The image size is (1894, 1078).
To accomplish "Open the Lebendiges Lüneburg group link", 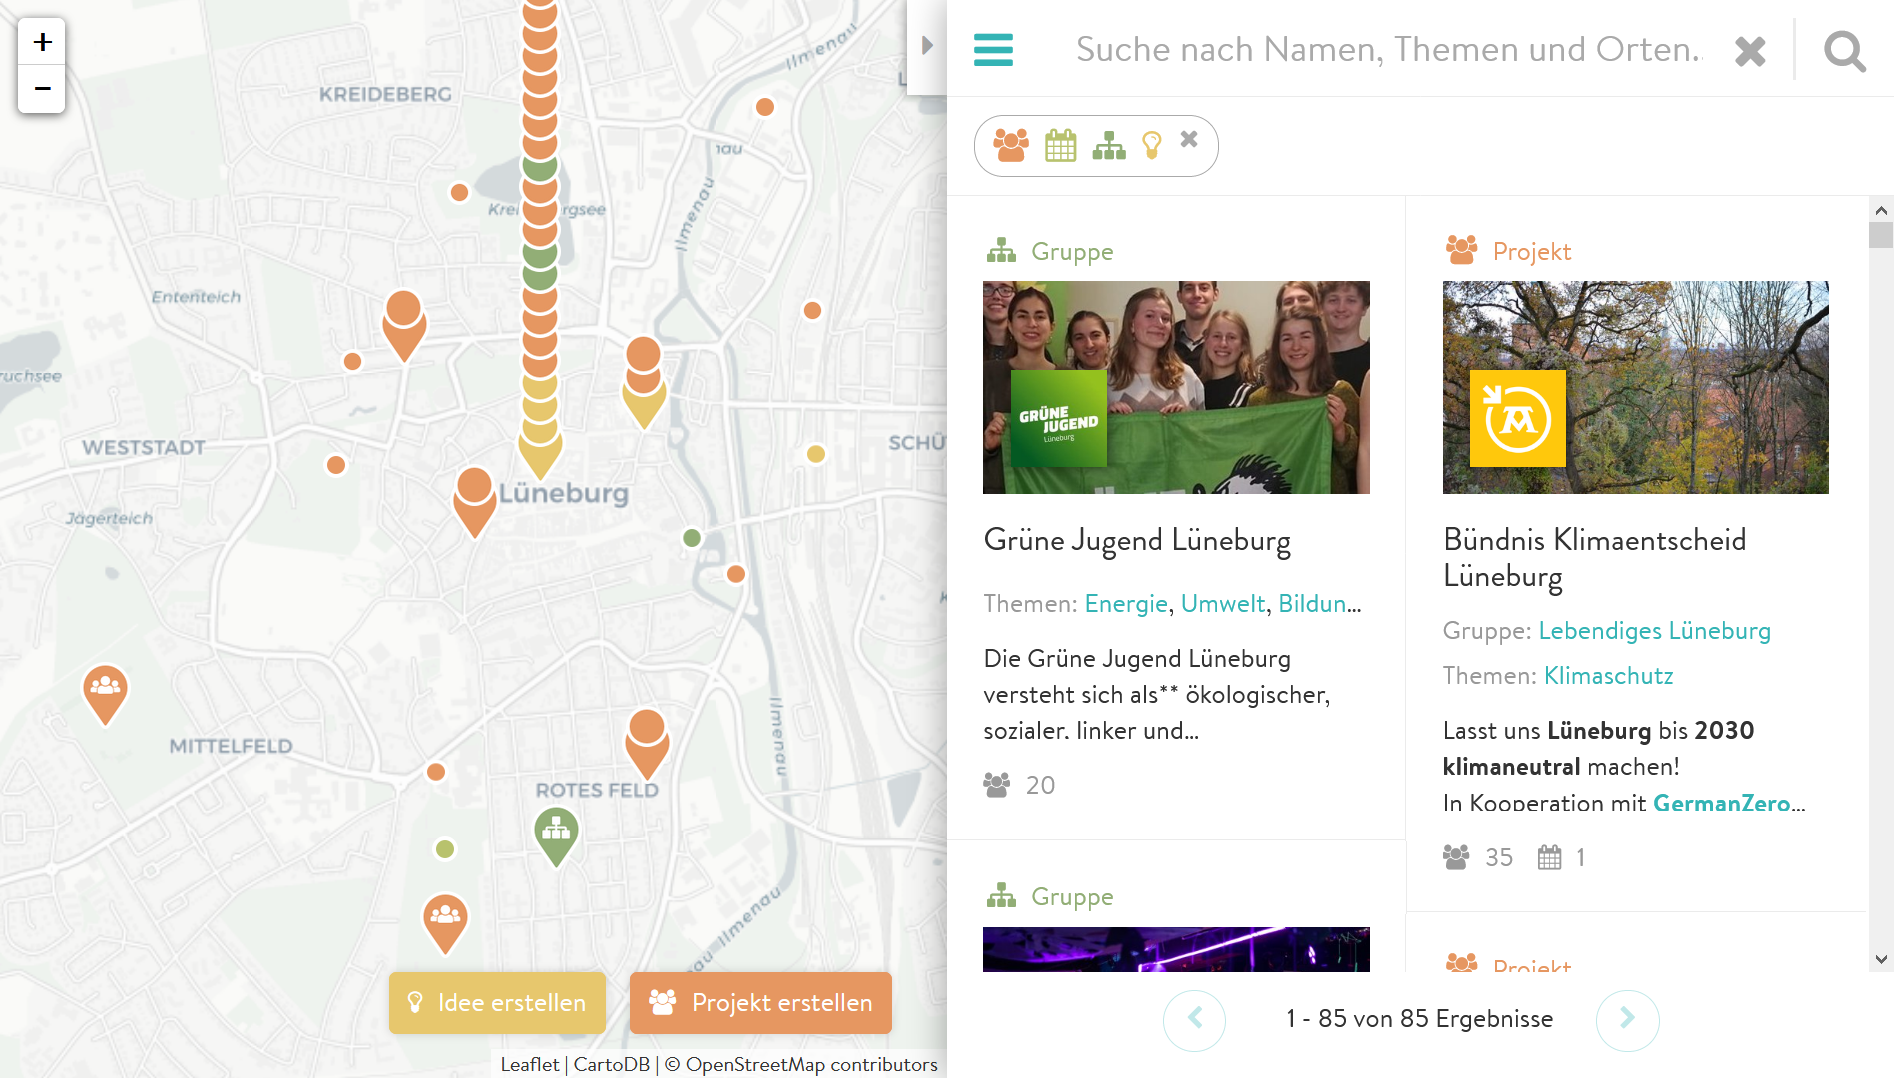I will coord(1654,631).
